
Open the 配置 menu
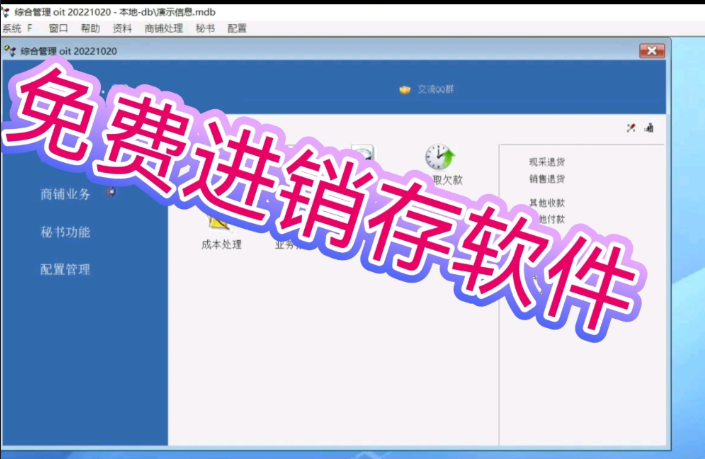tap(237, 29)
